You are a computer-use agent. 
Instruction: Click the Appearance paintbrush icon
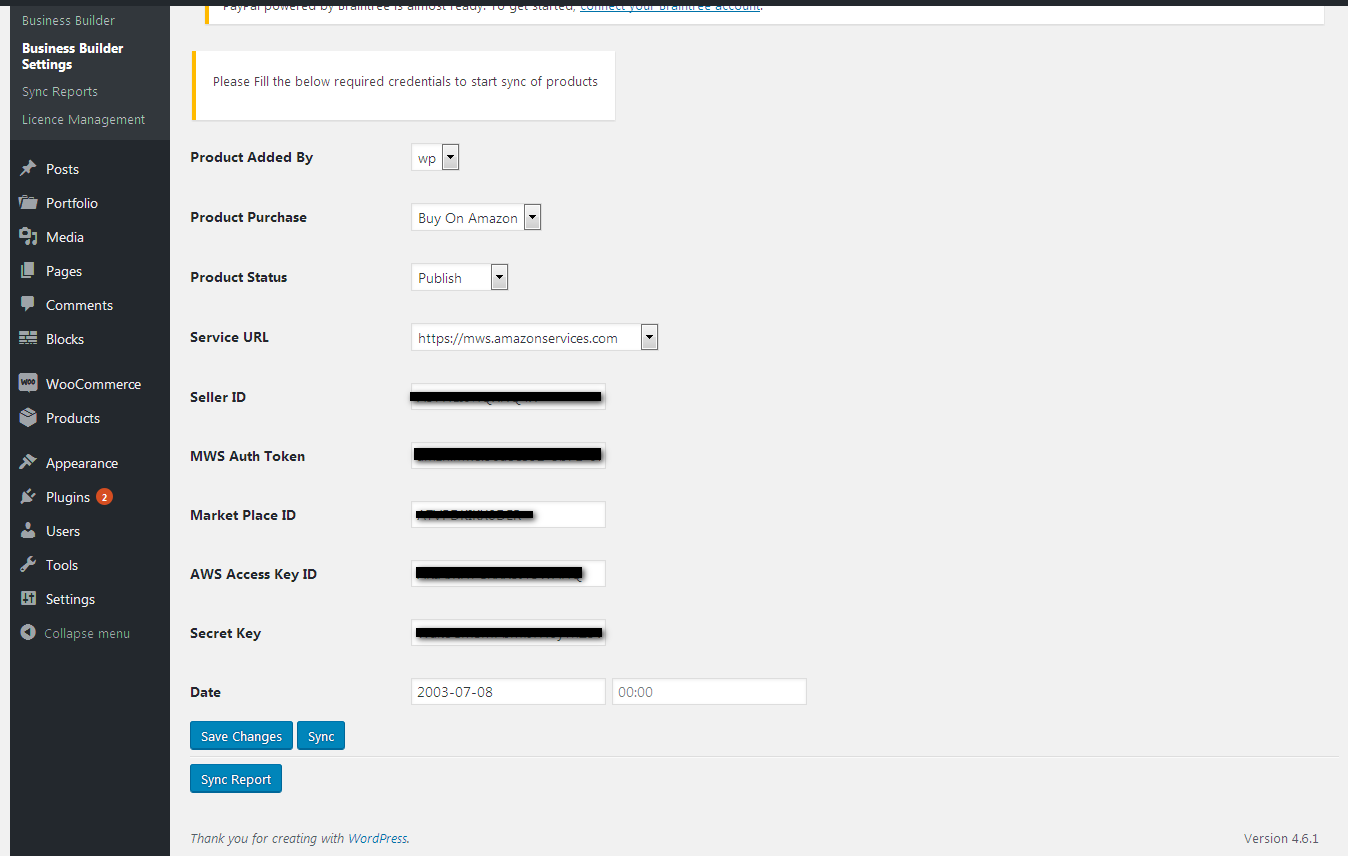(x=28, y=463)
